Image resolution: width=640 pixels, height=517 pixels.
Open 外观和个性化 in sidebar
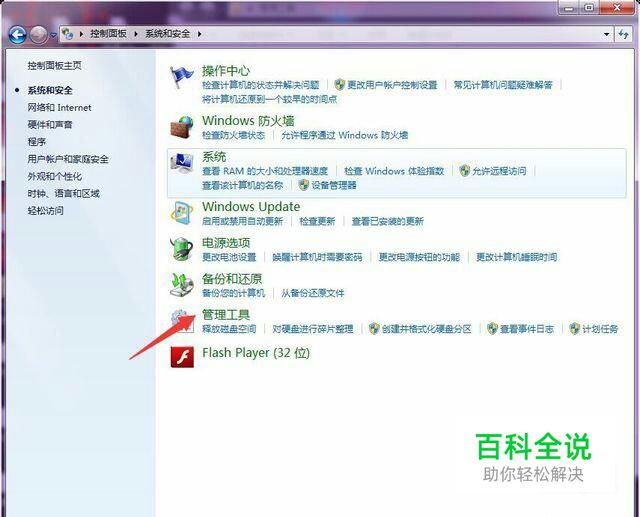pos(55,176)
